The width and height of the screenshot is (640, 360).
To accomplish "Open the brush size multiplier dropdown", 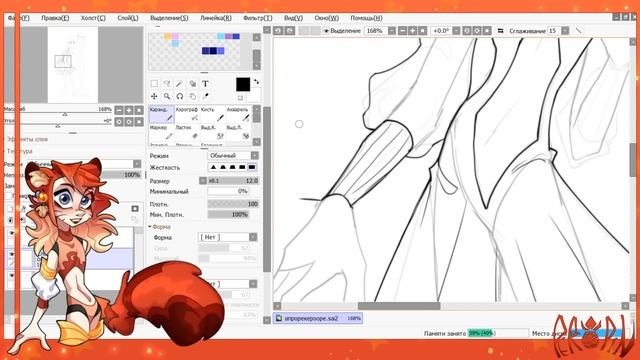I will (x=203, y=180).
